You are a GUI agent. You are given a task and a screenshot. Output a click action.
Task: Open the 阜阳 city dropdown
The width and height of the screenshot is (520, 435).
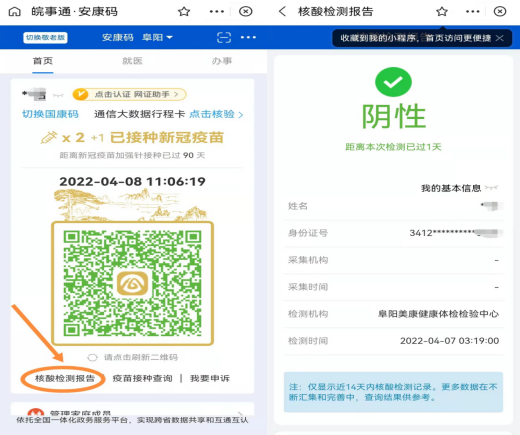157,37
